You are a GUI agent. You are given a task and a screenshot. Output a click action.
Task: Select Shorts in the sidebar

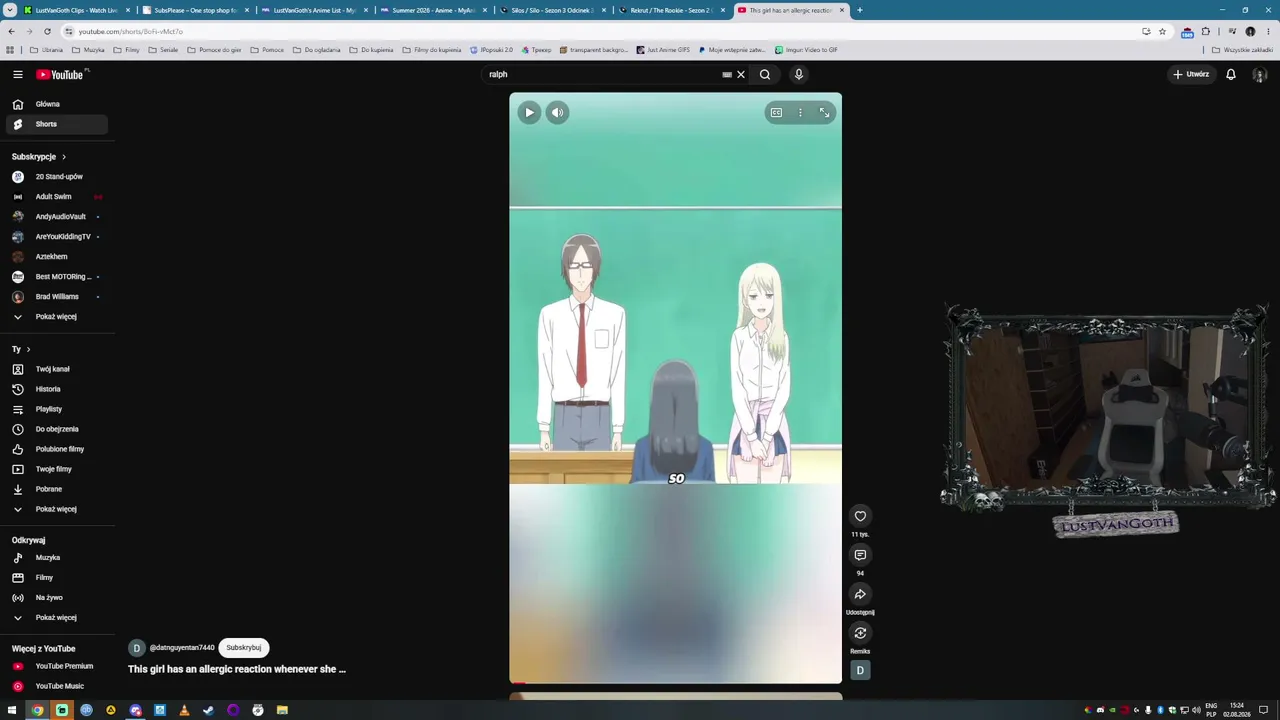57,124
